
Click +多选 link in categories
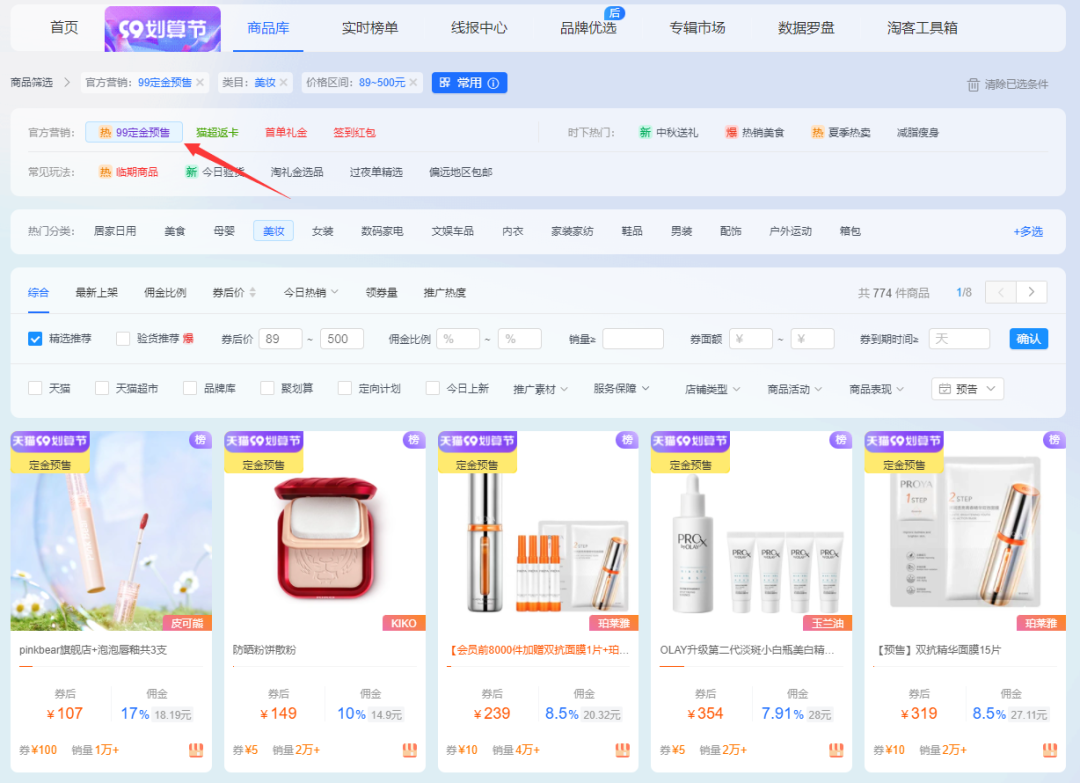(1028, 231)
